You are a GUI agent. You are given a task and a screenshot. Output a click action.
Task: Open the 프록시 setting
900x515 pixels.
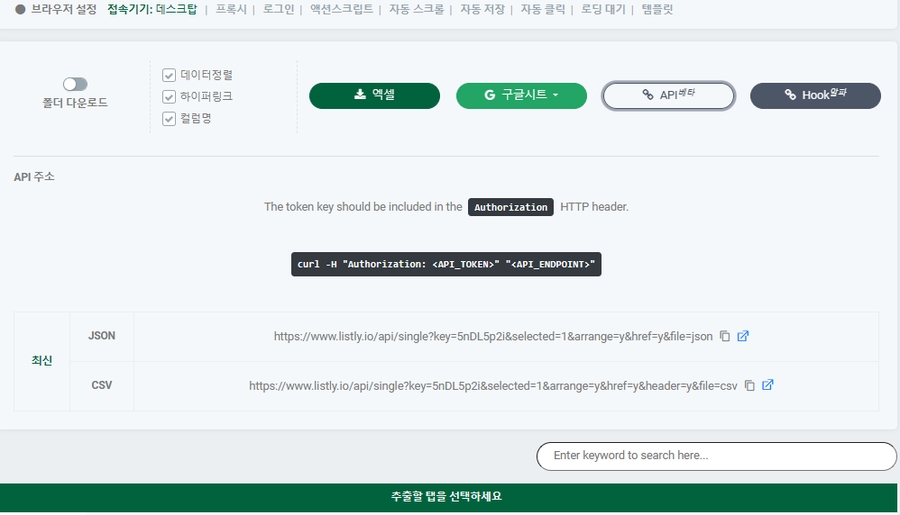click(x=231, y=9)
